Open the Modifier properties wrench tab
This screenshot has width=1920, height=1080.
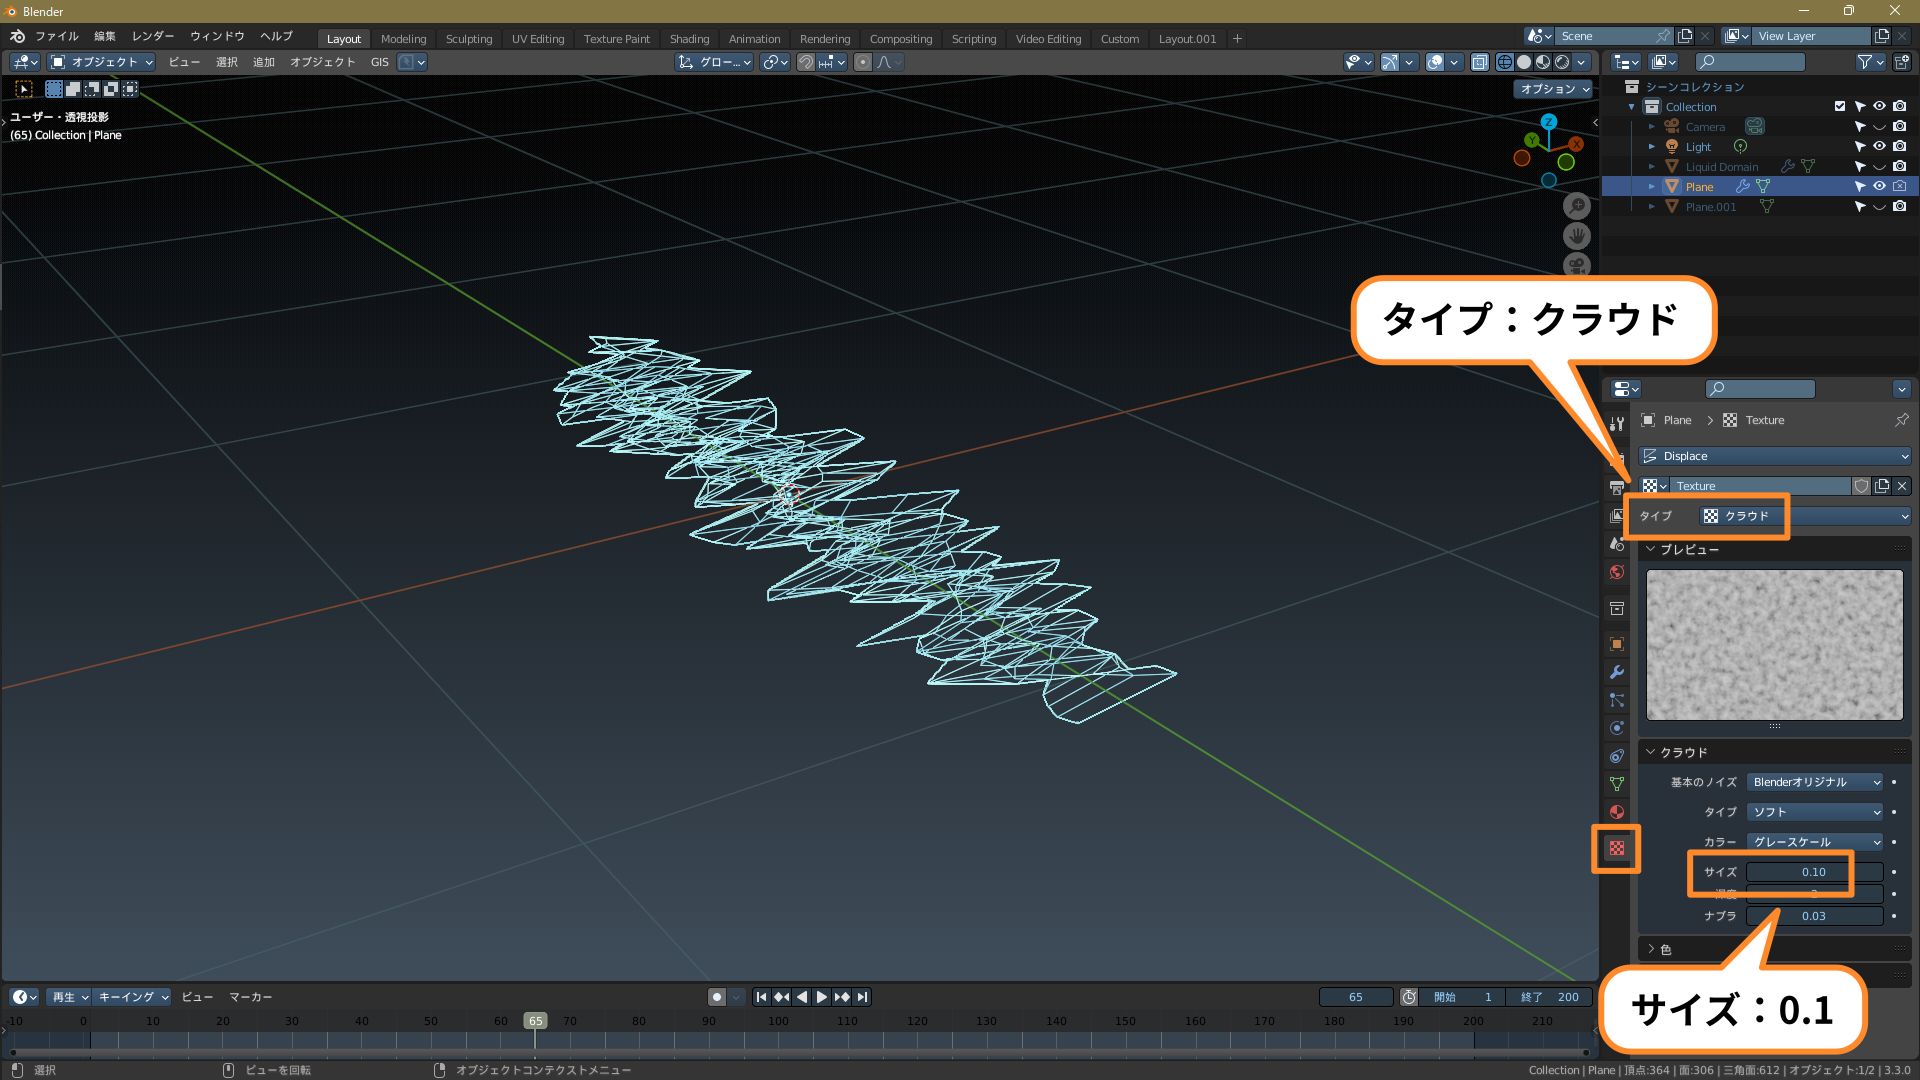[x=1616, y=672]
